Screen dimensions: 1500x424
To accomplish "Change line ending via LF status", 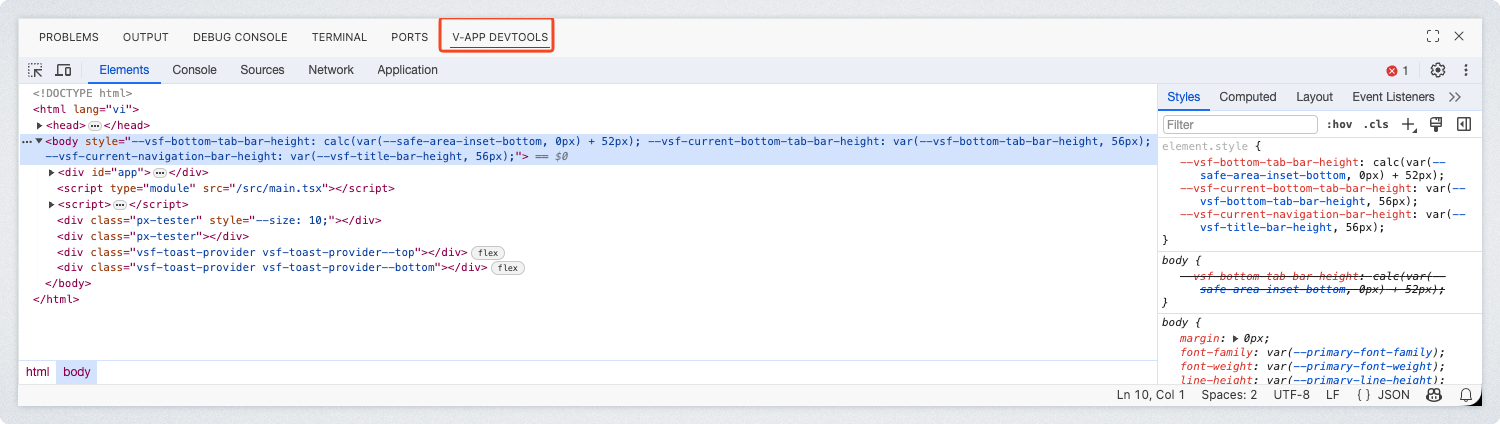I will coord(1333,395).
